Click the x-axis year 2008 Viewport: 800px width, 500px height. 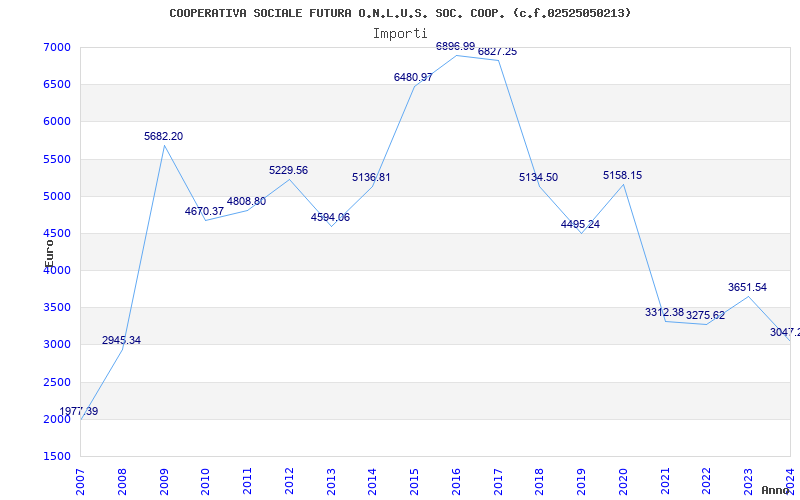(122, 481)
